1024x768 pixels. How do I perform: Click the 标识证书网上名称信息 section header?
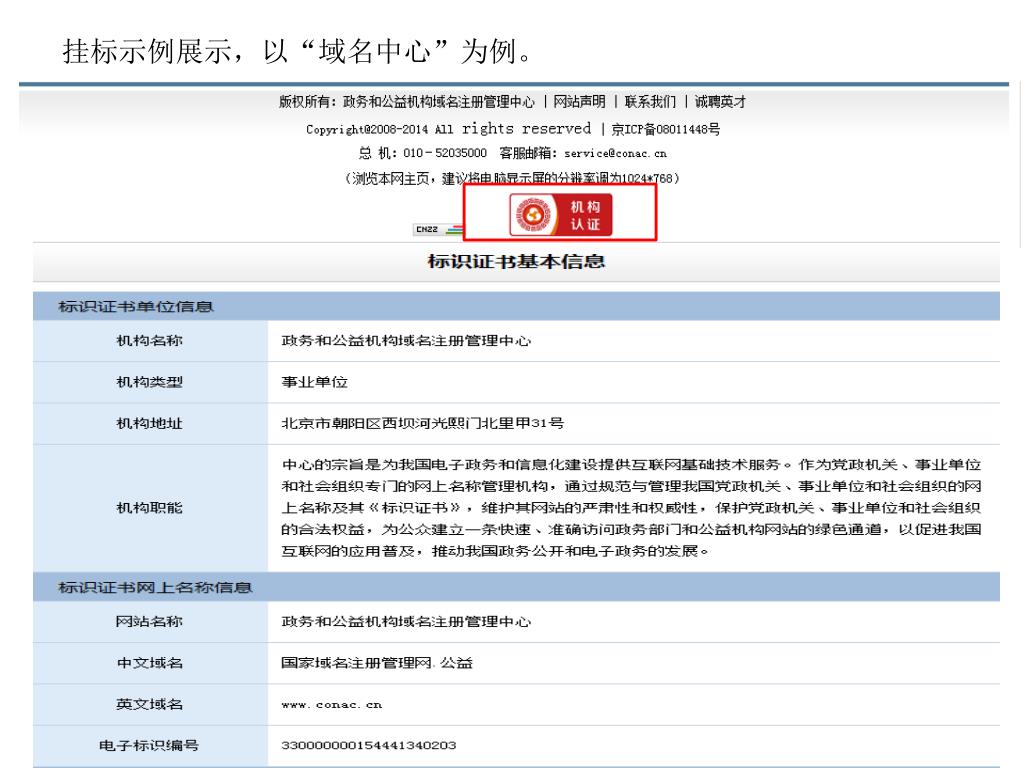[516, 587]
